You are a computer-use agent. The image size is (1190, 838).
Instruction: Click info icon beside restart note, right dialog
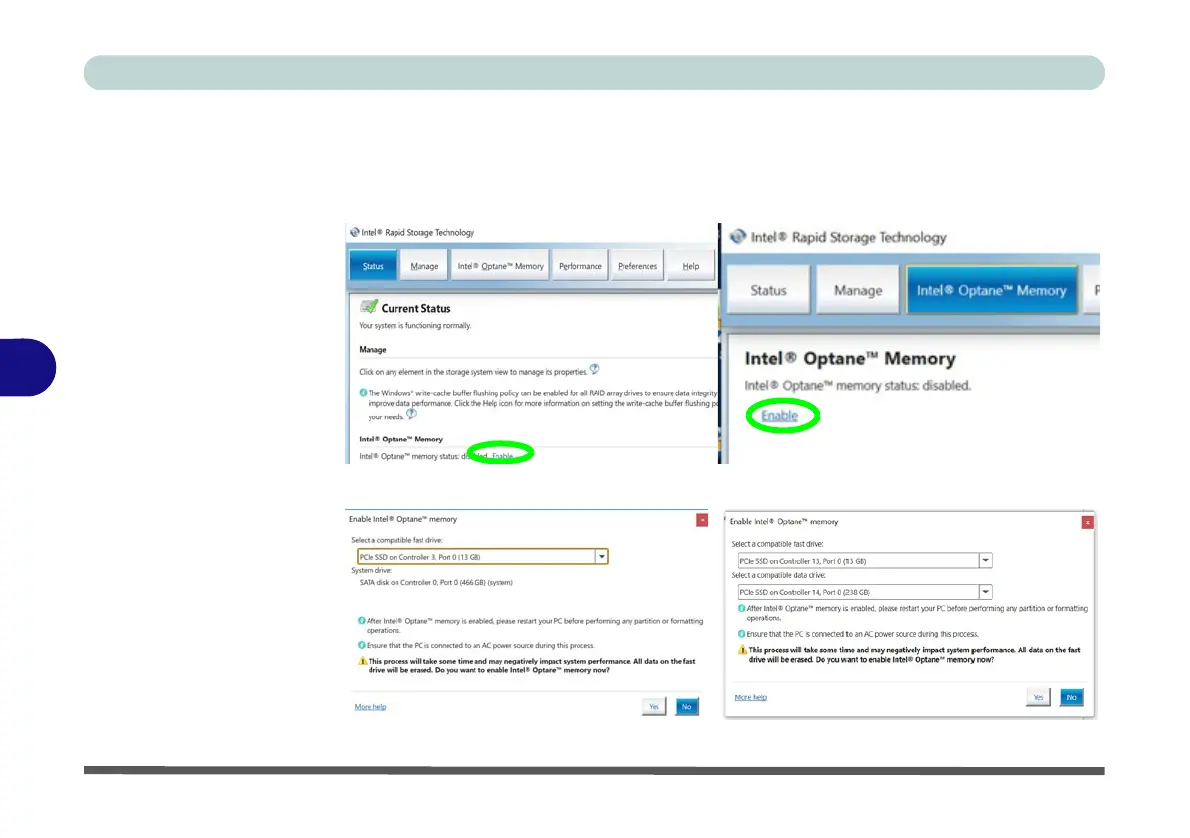pos(741,608)
